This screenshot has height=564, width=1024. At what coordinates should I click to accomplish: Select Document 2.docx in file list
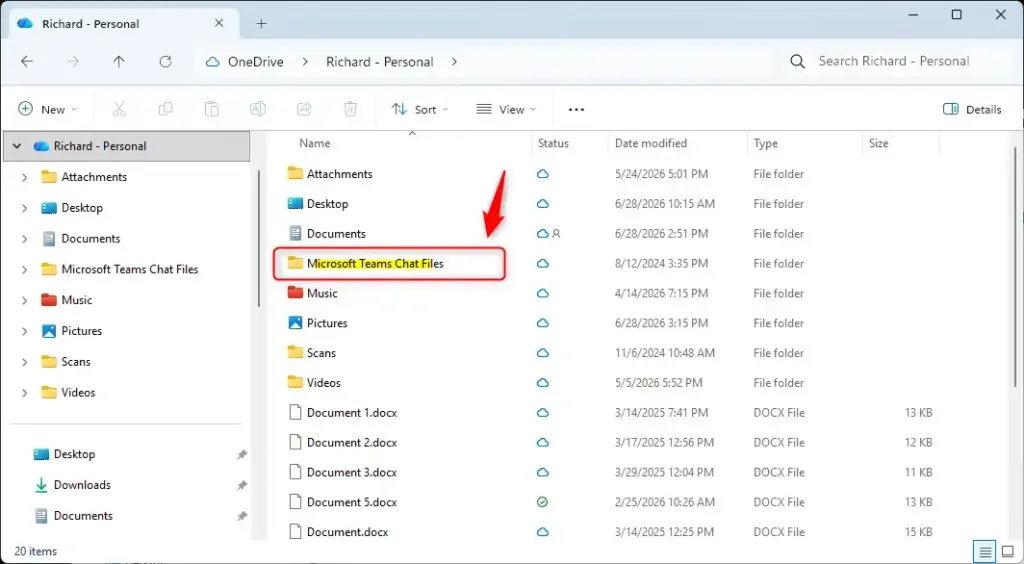[x=351, y=443]
